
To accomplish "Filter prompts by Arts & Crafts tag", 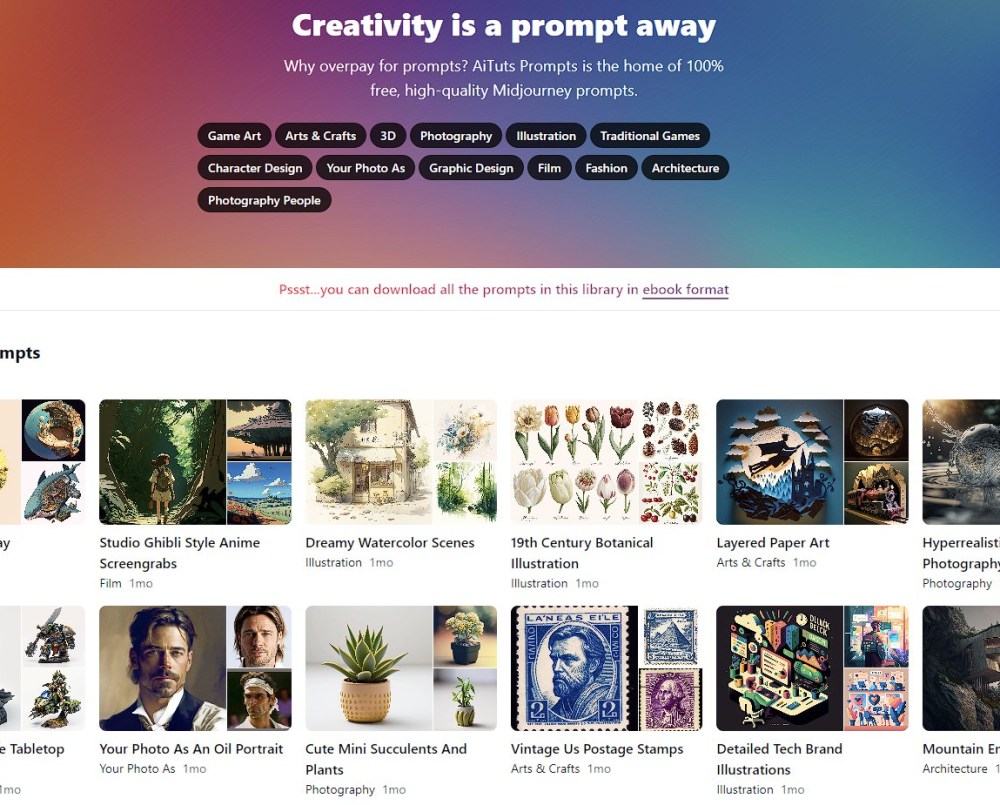I will tap(320, 136).
